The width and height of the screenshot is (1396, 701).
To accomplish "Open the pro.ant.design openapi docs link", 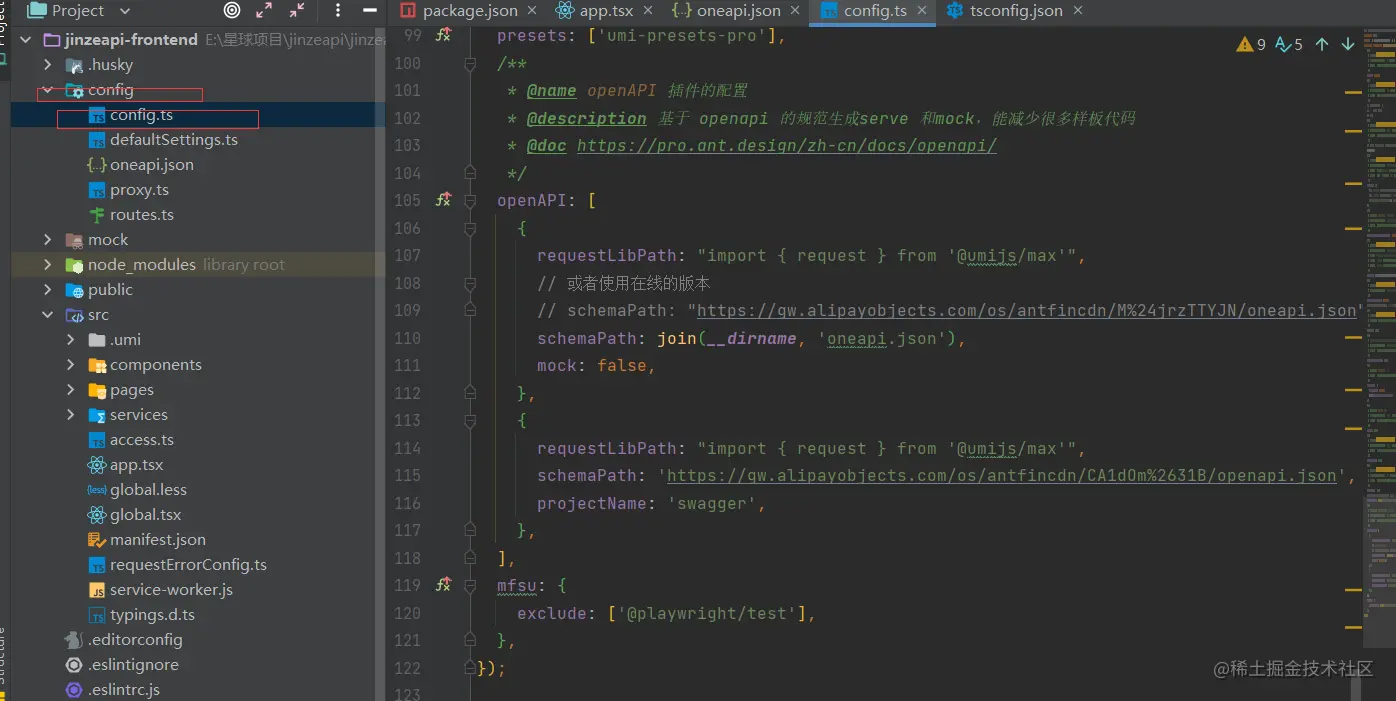I will 786,145.
